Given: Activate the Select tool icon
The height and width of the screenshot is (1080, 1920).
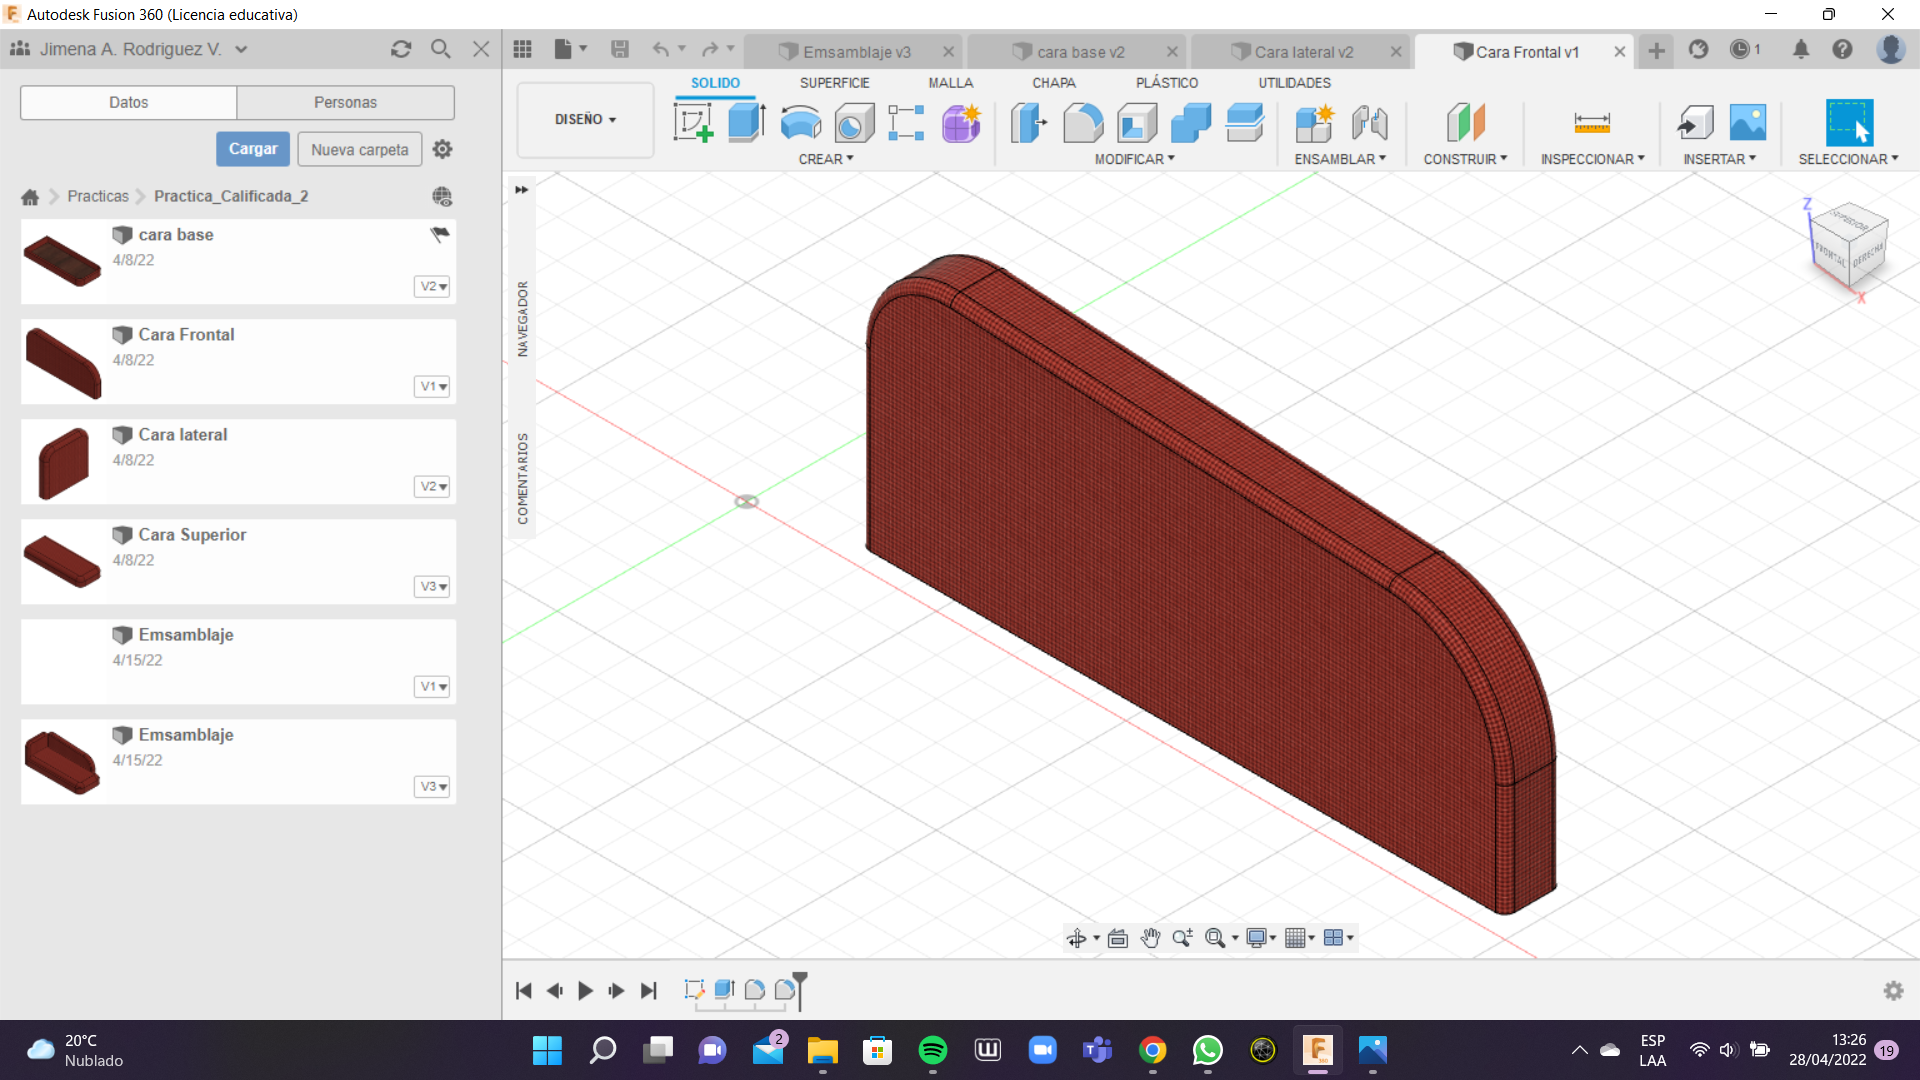Looking at the screenshot, I should (x=1849, y=123).
